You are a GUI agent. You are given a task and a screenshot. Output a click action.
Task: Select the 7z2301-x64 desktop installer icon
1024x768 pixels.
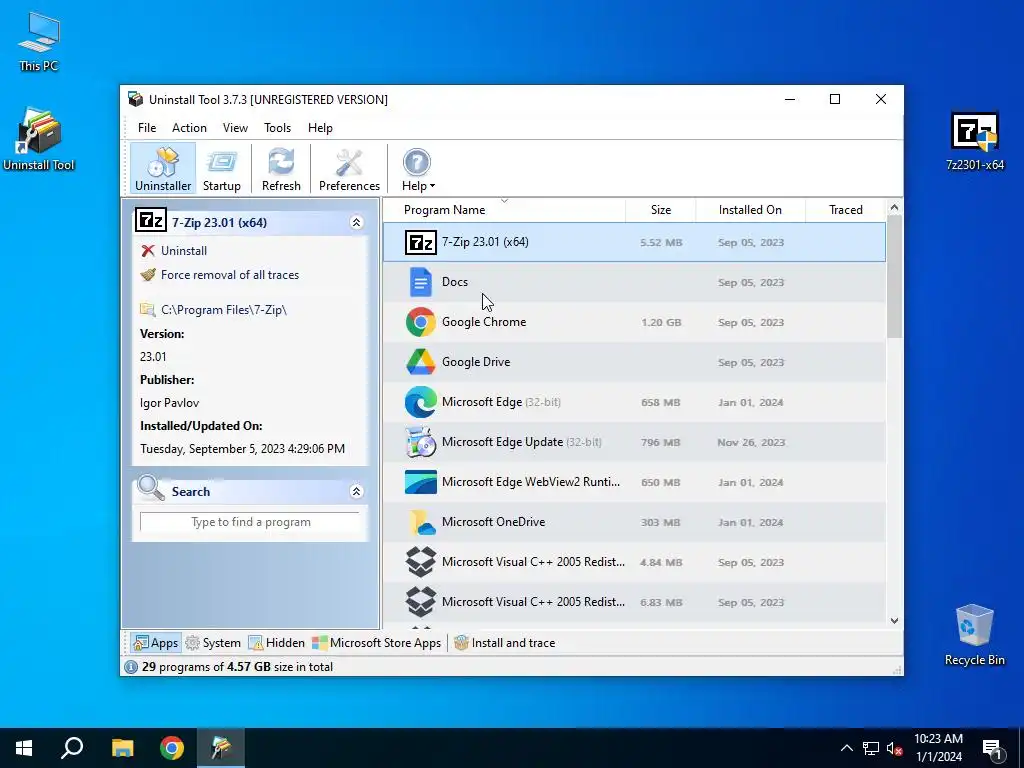pos(974,141)
